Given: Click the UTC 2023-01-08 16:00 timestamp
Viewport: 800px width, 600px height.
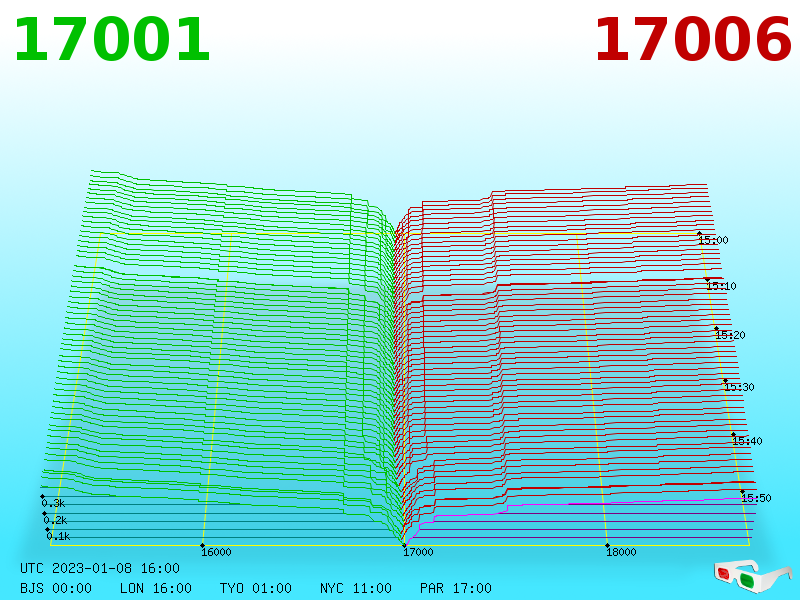Looking at the screenshot, I should click(x=100, y=568).
